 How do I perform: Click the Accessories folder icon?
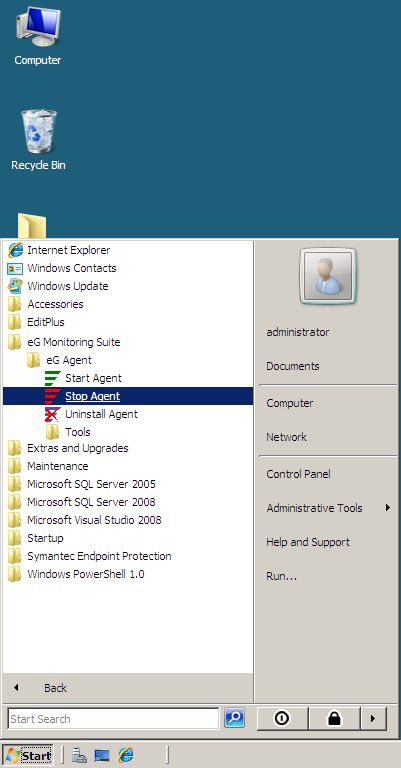click(15, 304)
